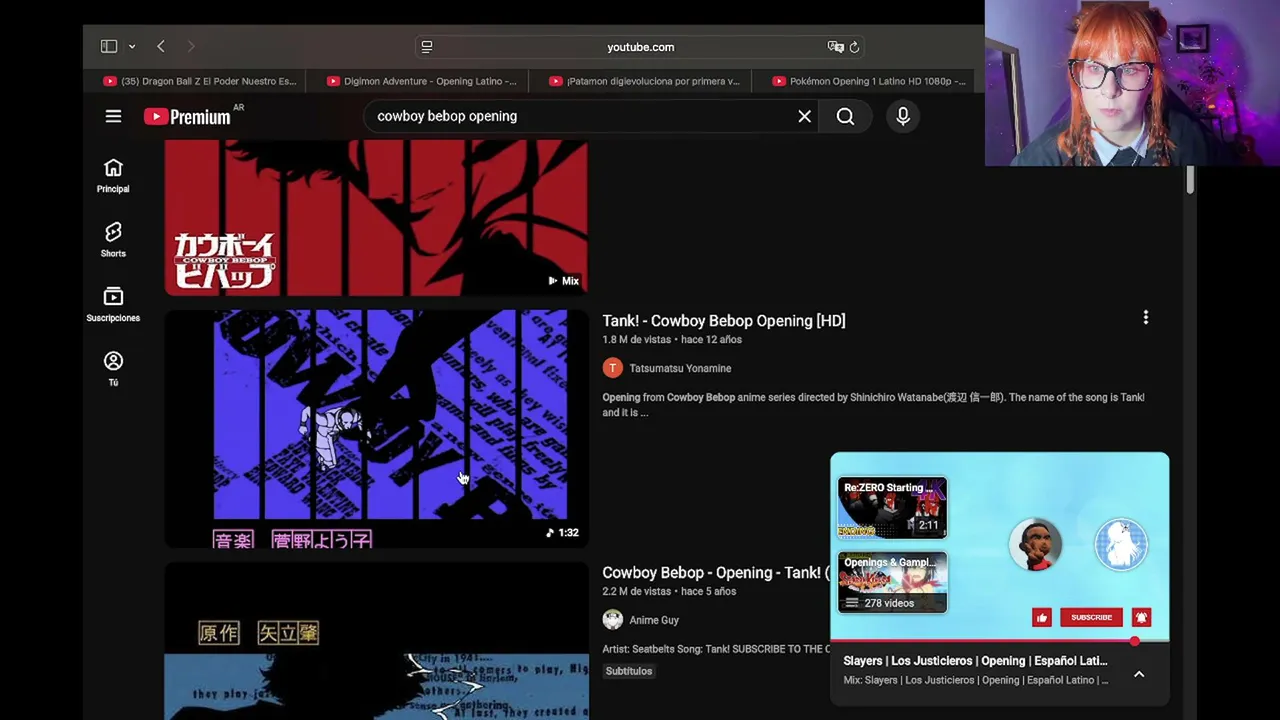The image size is (1280, 720).
Task: Open the Tú profile section in sidebar
Action: click(113, 368)
